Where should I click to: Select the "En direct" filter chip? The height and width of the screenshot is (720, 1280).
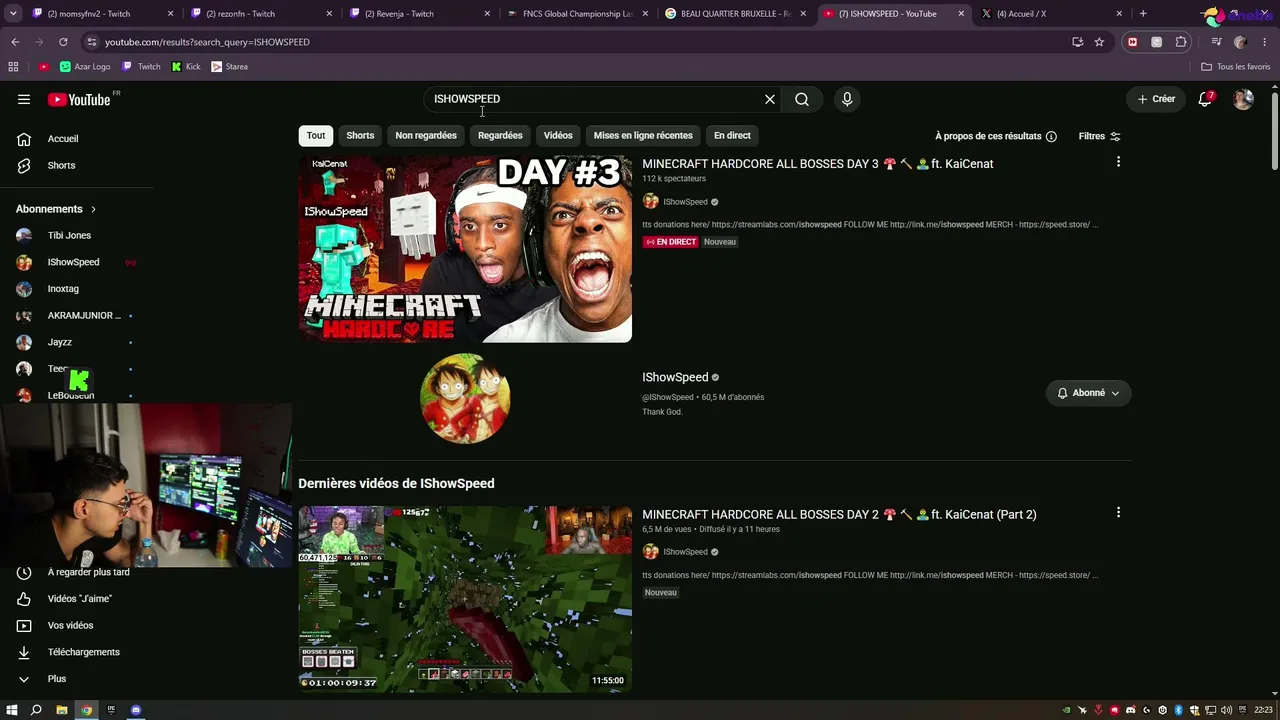tap(732, 136)
